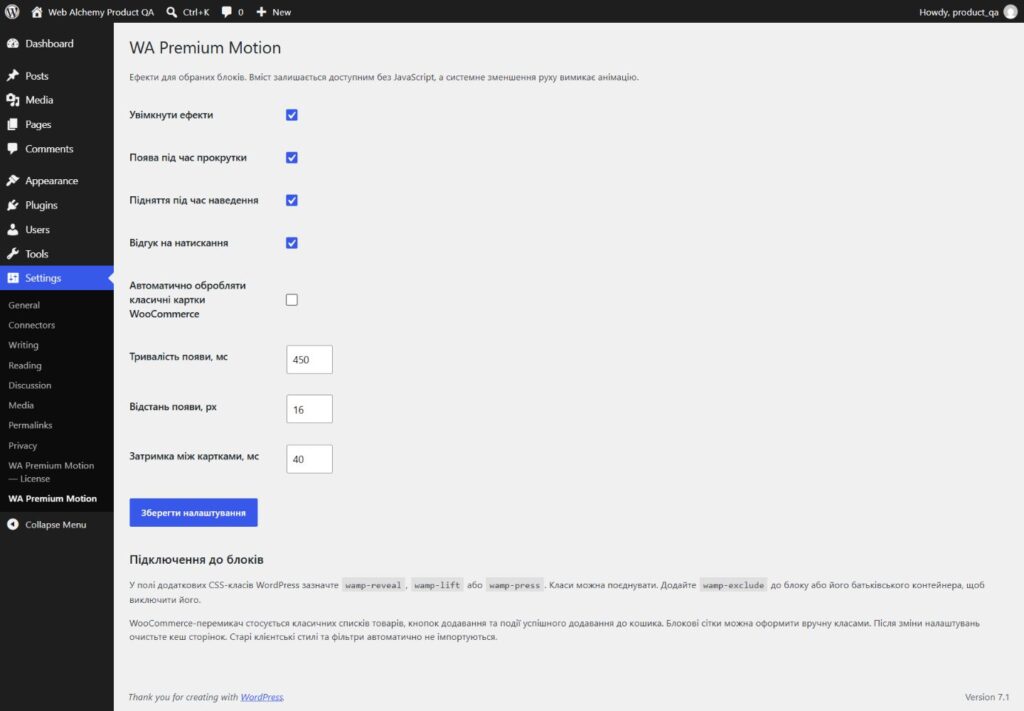Screen dimensions: 1024x711
Task: Click the Collapse Menu label
Action: tap(56, 525)
